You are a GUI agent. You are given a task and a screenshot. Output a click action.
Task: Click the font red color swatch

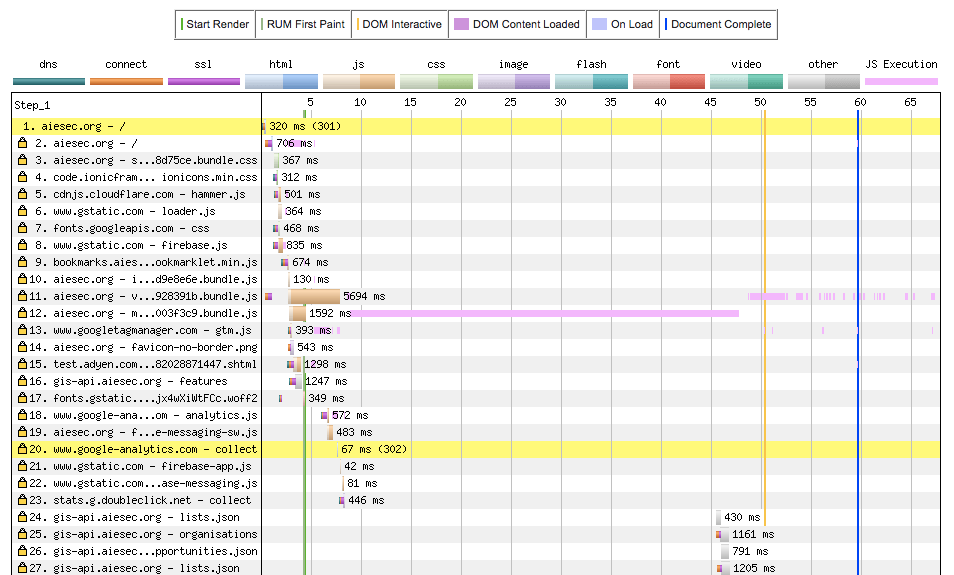tap(669, 82)
